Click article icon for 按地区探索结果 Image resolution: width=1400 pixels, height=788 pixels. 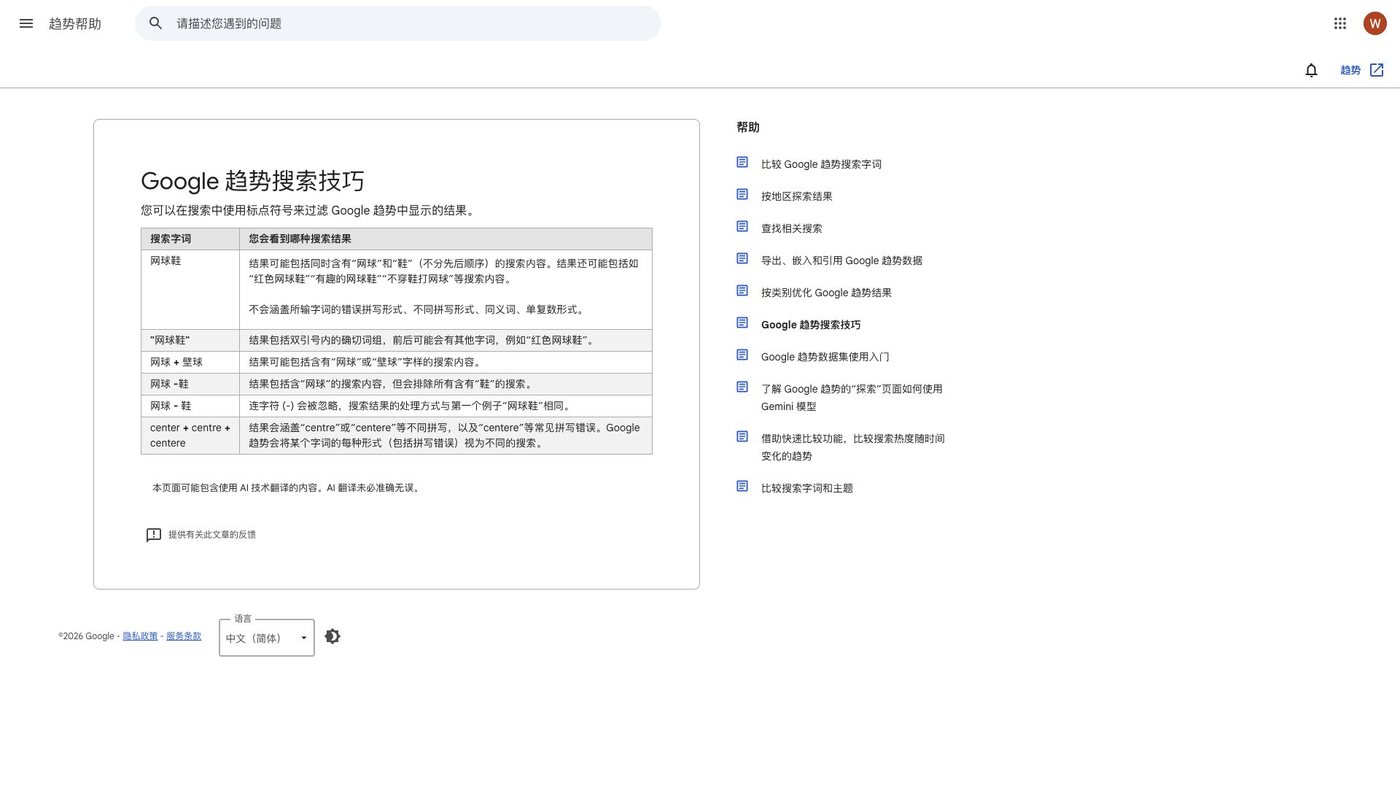pos(742,194)
